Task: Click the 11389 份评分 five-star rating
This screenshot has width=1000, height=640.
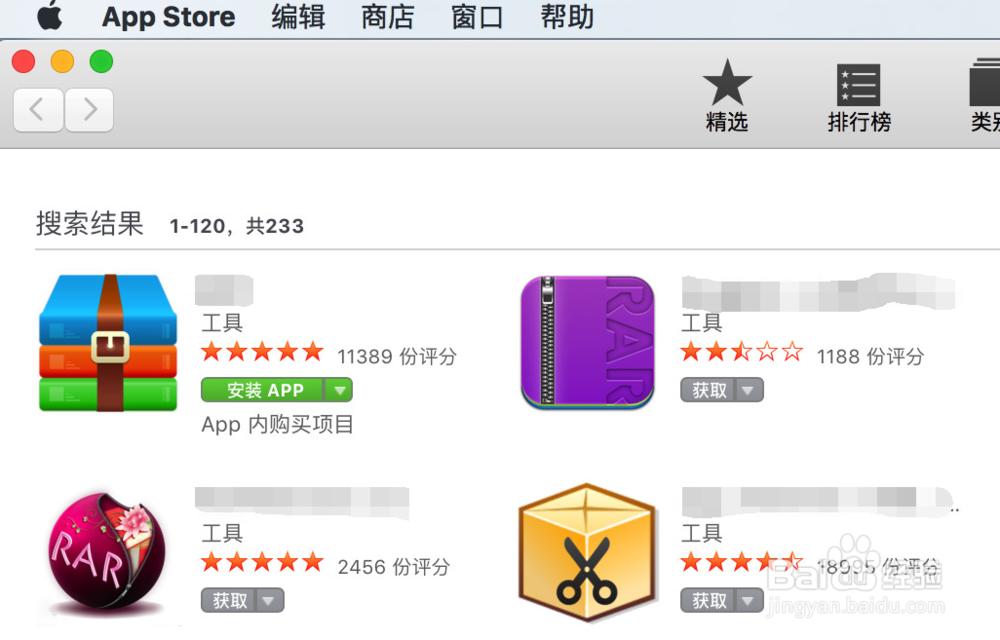Action: pos(262,352)
